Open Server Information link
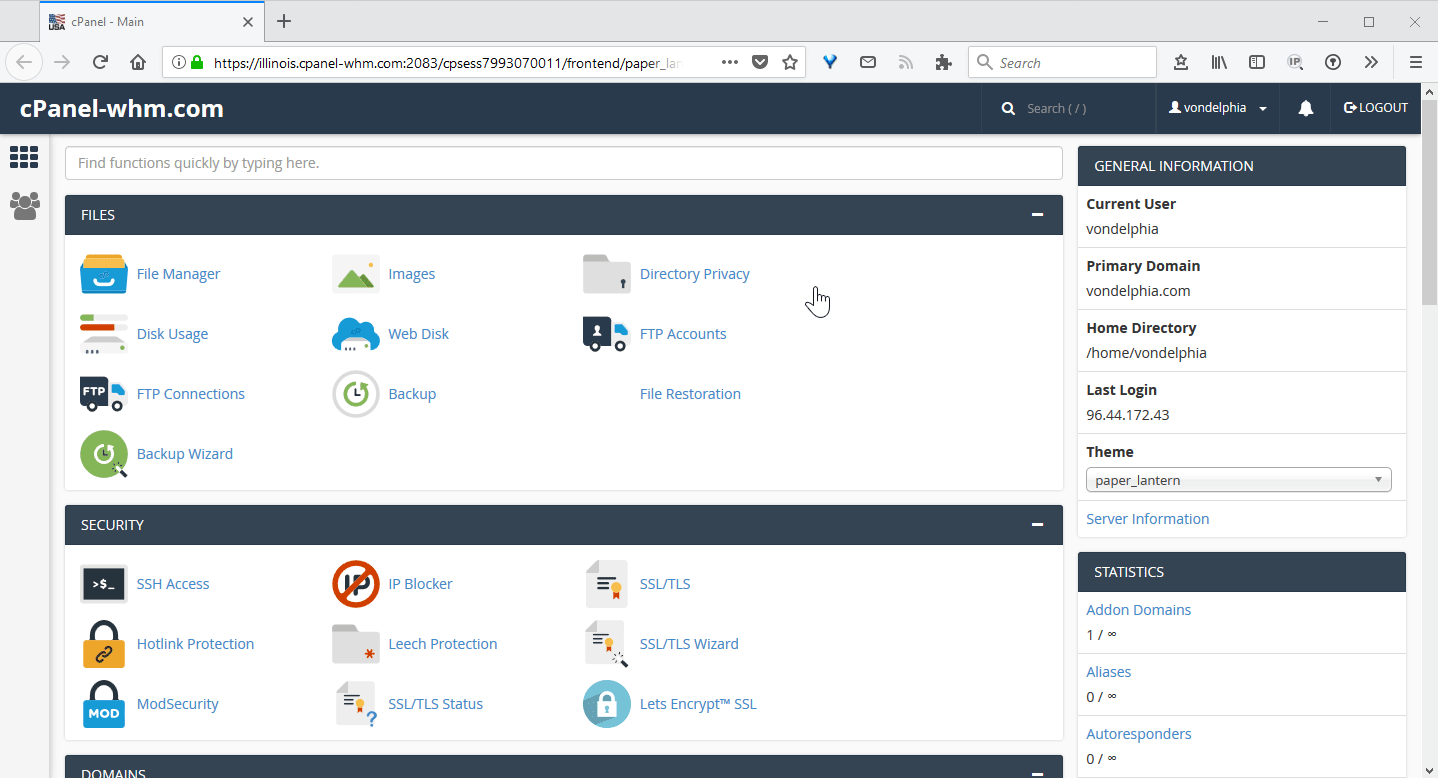 pos(1147,519)
